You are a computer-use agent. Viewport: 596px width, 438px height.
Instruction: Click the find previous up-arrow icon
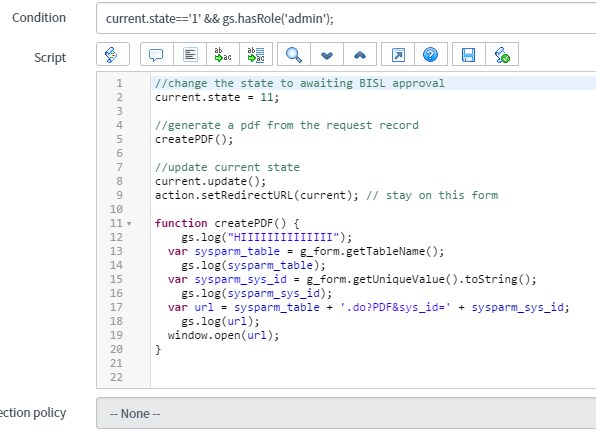point(360,54)
